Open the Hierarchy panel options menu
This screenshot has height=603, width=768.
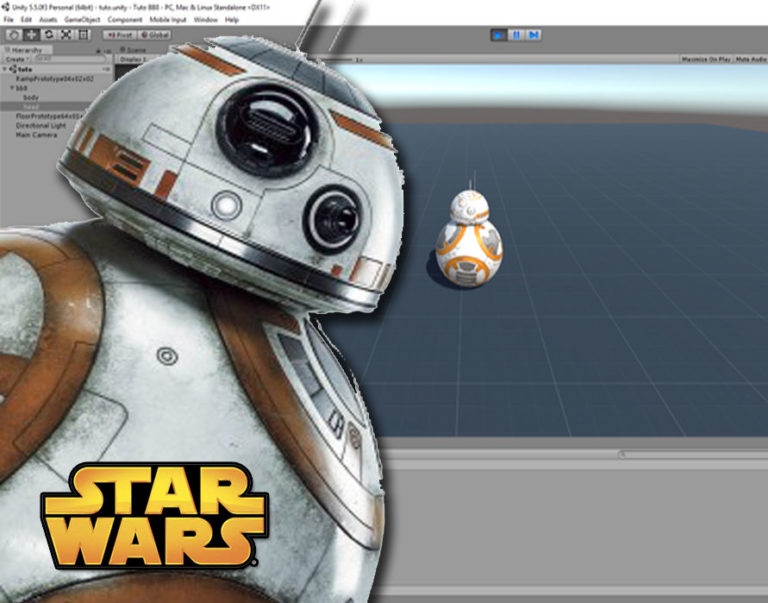[x=107, y=50]
